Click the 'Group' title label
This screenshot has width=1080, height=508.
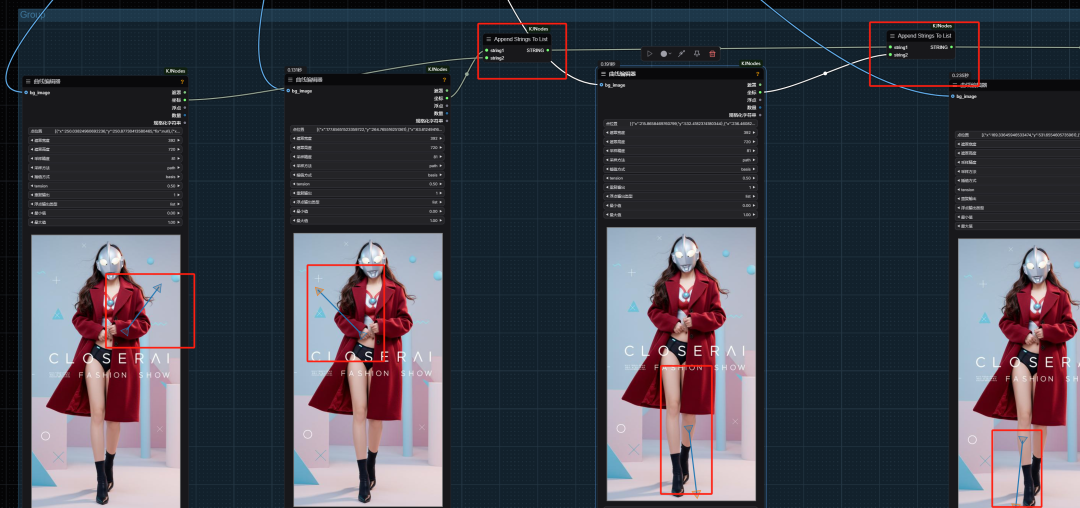32,14
